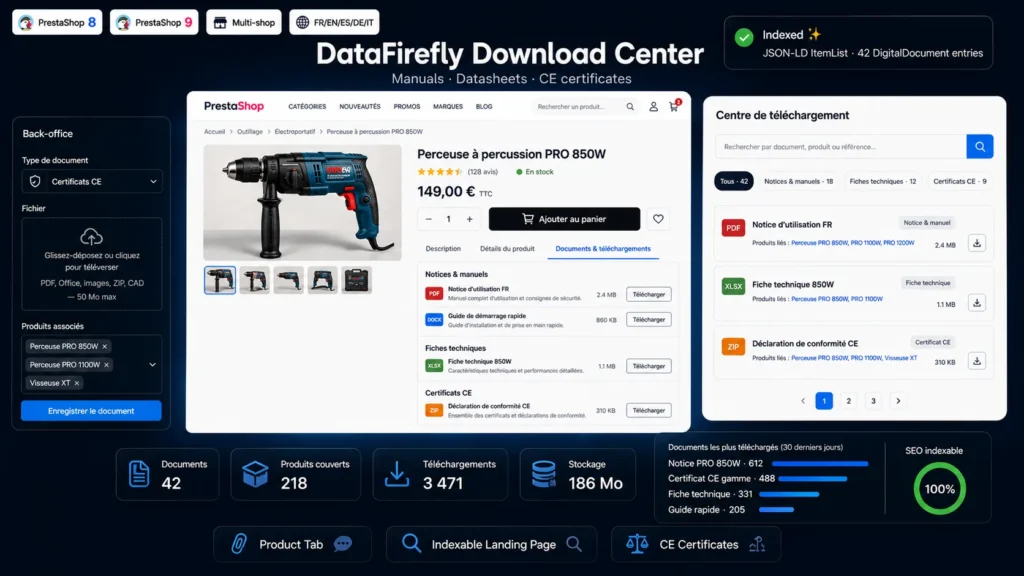
Task: Click the Stockage database icon
Action: point(543,474)
